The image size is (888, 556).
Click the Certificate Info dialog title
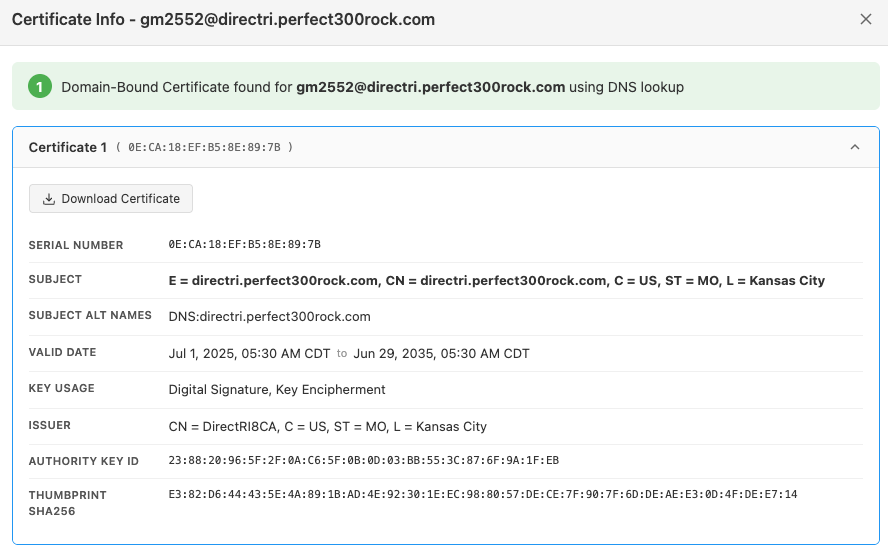point(223,19)
